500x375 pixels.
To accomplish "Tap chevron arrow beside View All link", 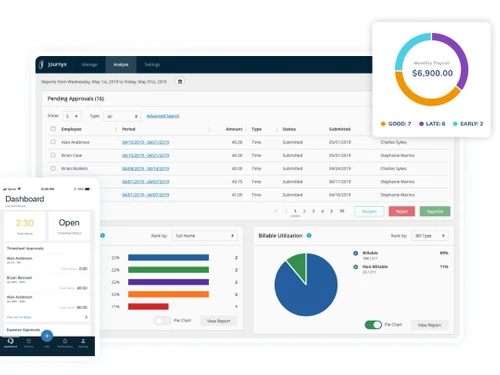I will tap(86, 317).
